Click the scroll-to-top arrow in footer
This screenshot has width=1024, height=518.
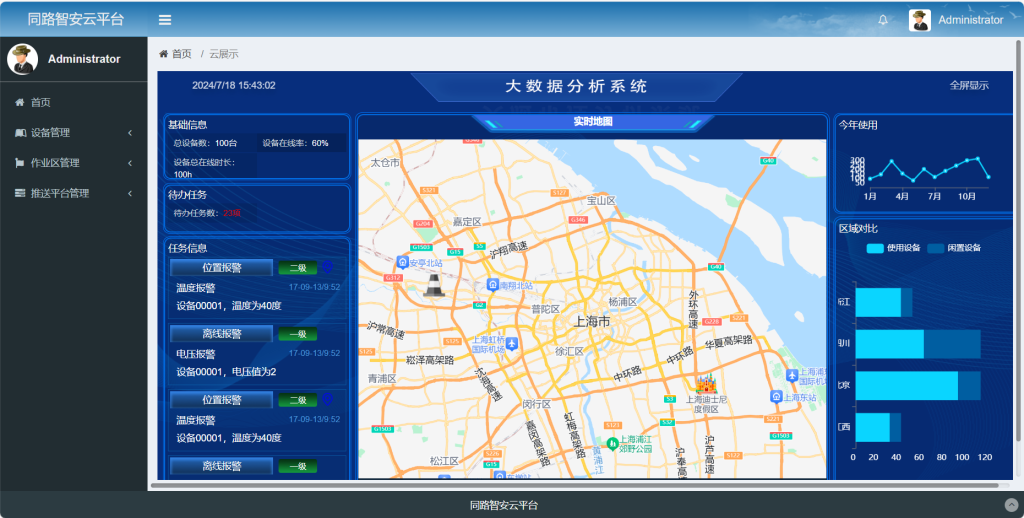tap(1011, 505)
